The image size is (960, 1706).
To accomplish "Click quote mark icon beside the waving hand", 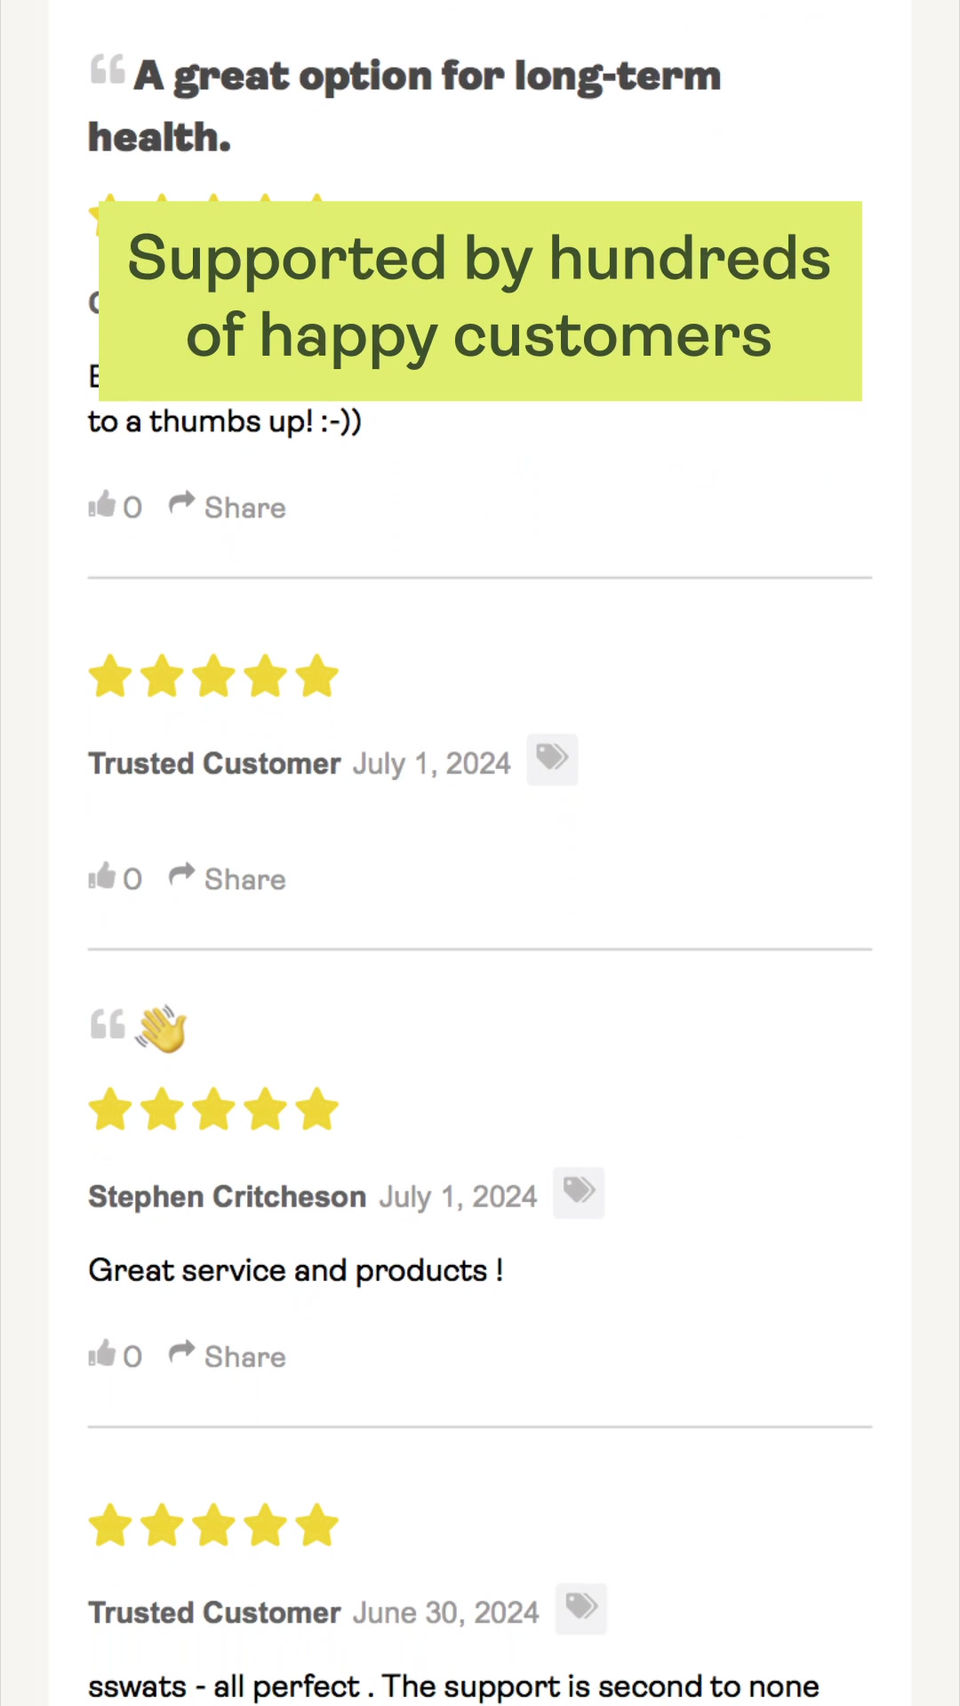I will tap(107, 1025).
